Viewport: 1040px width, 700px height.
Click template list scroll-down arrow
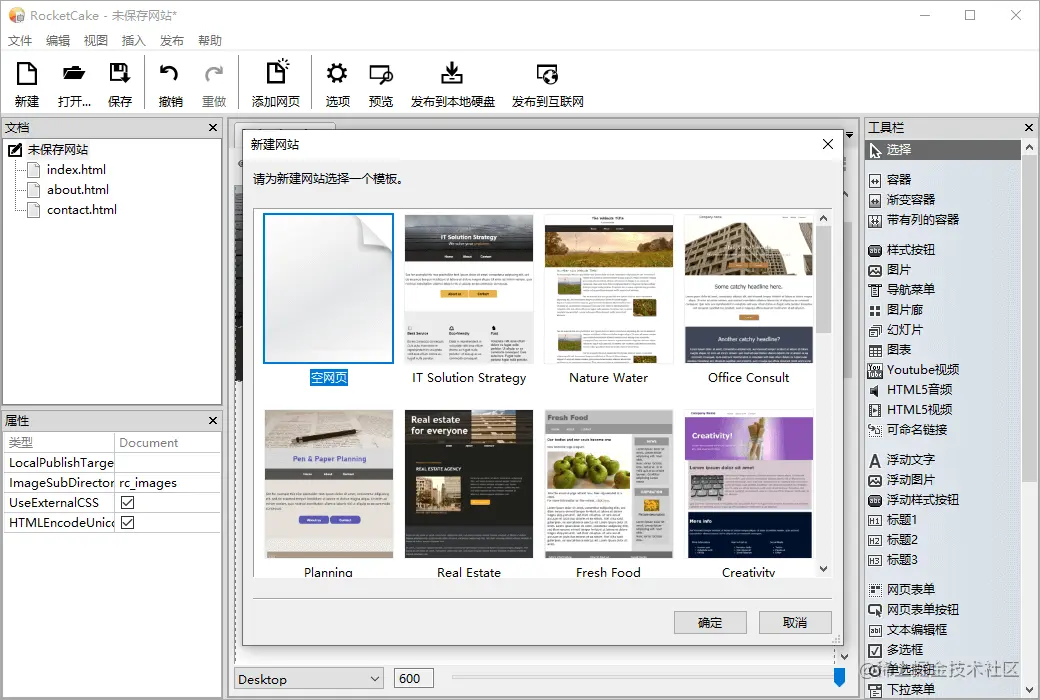pos(824,569)
